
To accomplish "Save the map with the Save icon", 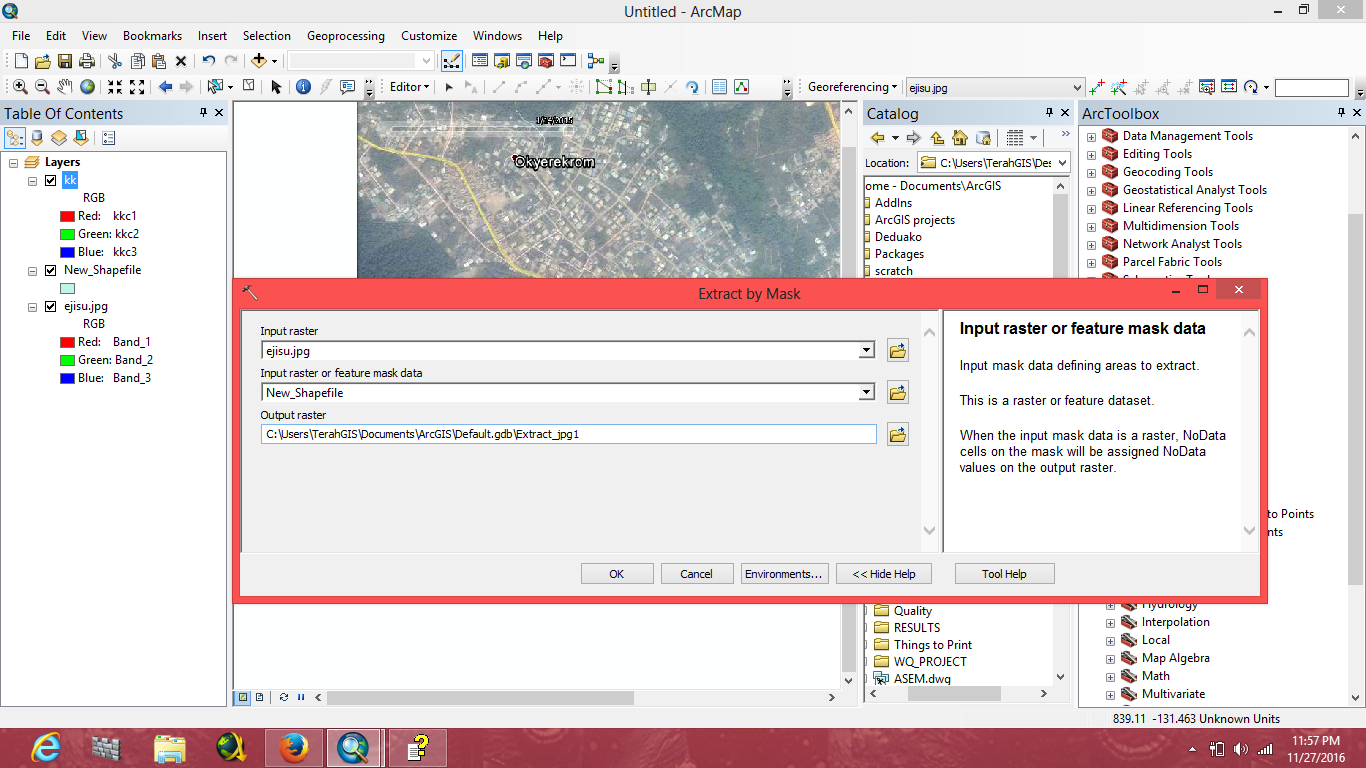I will click(x=65, y=61).
